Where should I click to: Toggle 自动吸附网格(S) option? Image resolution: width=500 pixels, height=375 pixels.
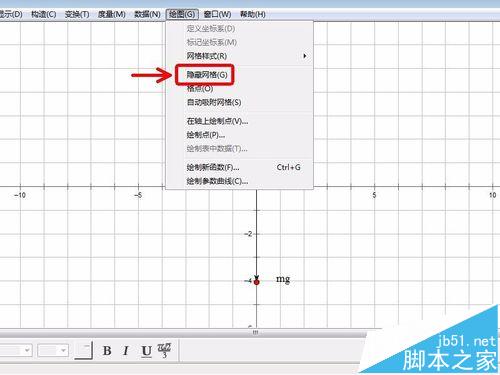tap(239, 102)
